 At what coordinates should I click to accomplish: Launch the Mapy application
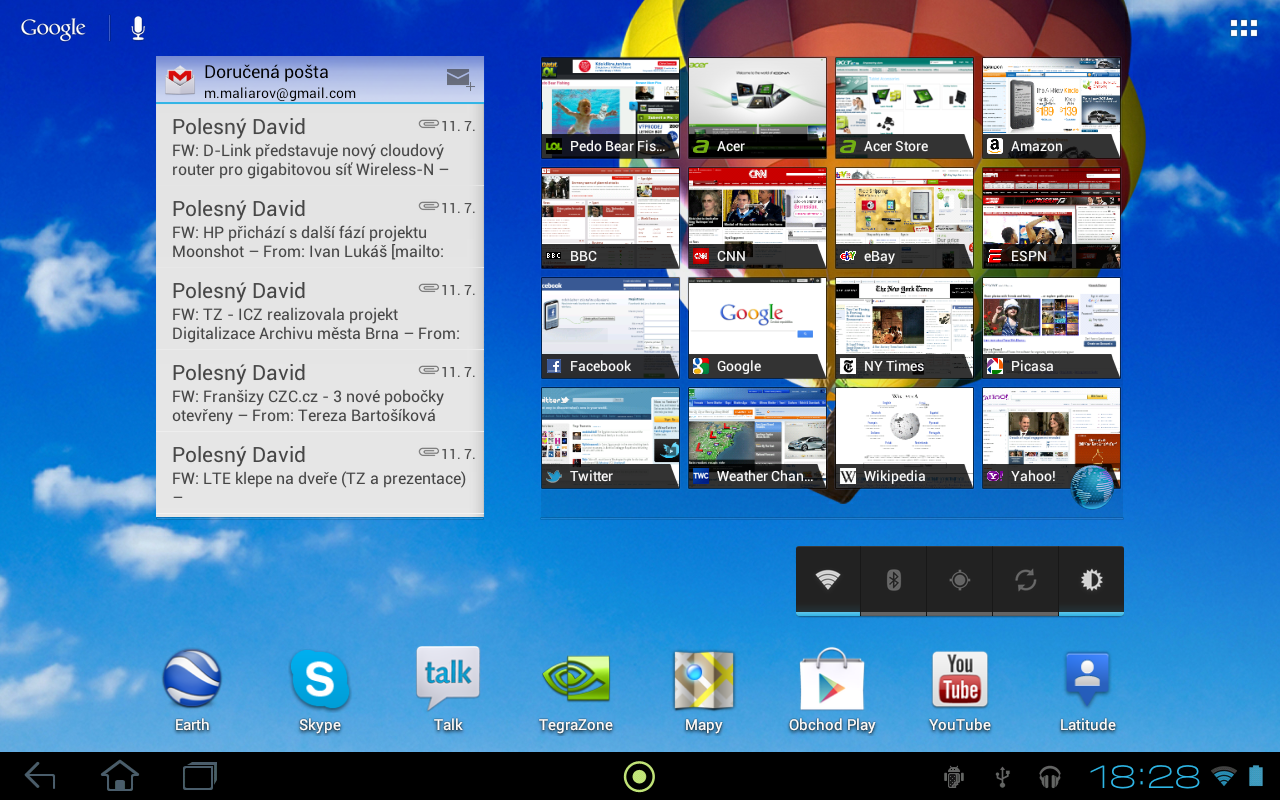pos(703,678)
